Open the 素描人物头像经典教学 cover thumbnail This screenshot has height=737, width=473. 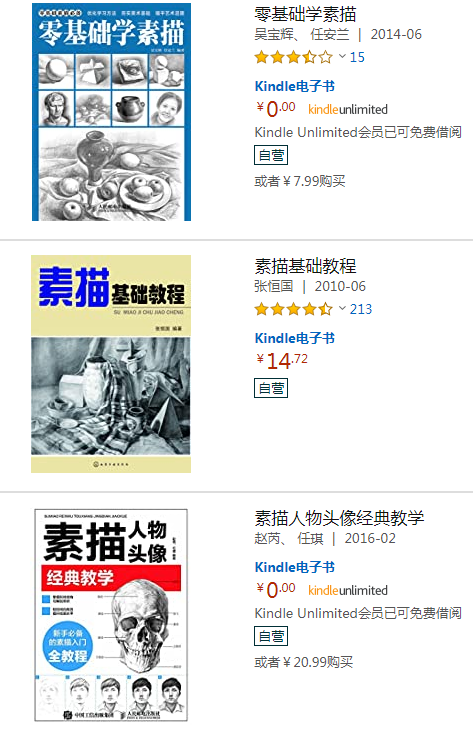click(x=111, y=615)
